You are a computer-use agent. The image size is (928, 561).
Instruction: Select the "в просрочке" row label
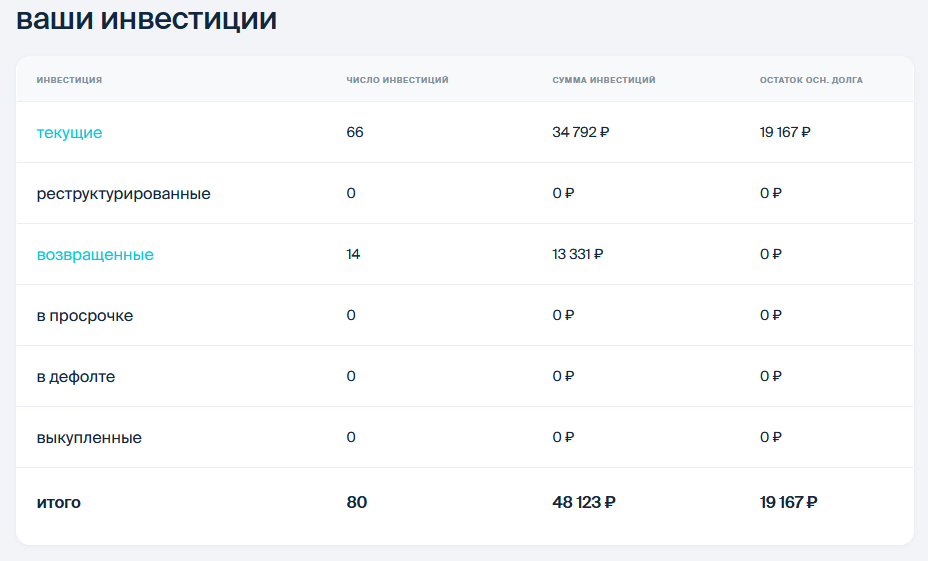point(85,316)
